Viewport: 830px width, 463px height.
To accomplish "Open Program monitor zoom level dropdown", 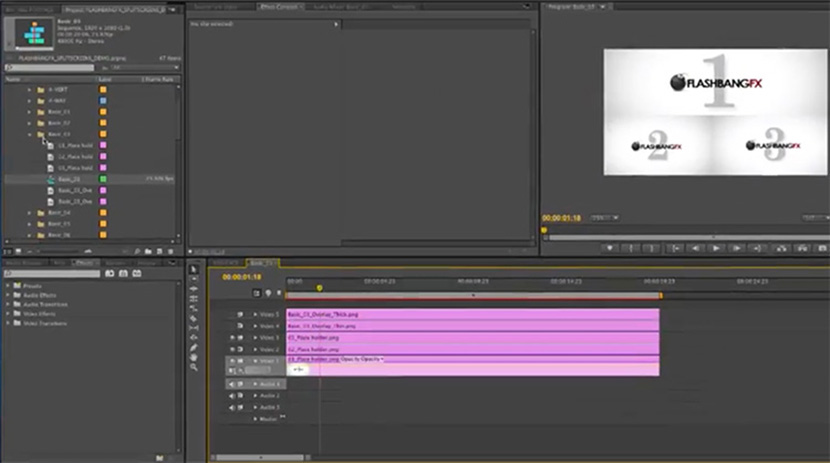I will coord(605,218).
